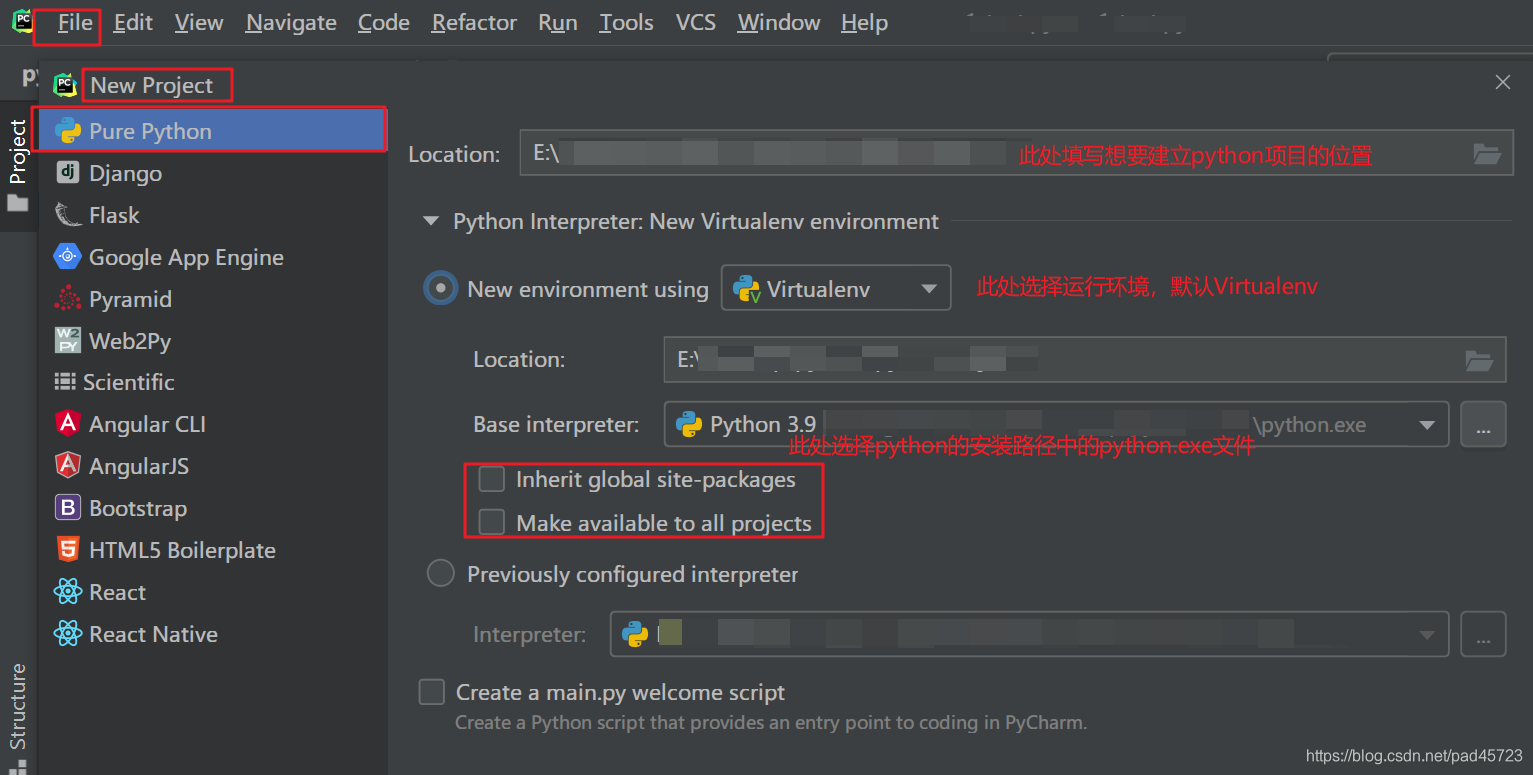Open the Interpreter dropdown arrow
This screenshot has height=775, width=1533.
click(x=1427, y=635)
